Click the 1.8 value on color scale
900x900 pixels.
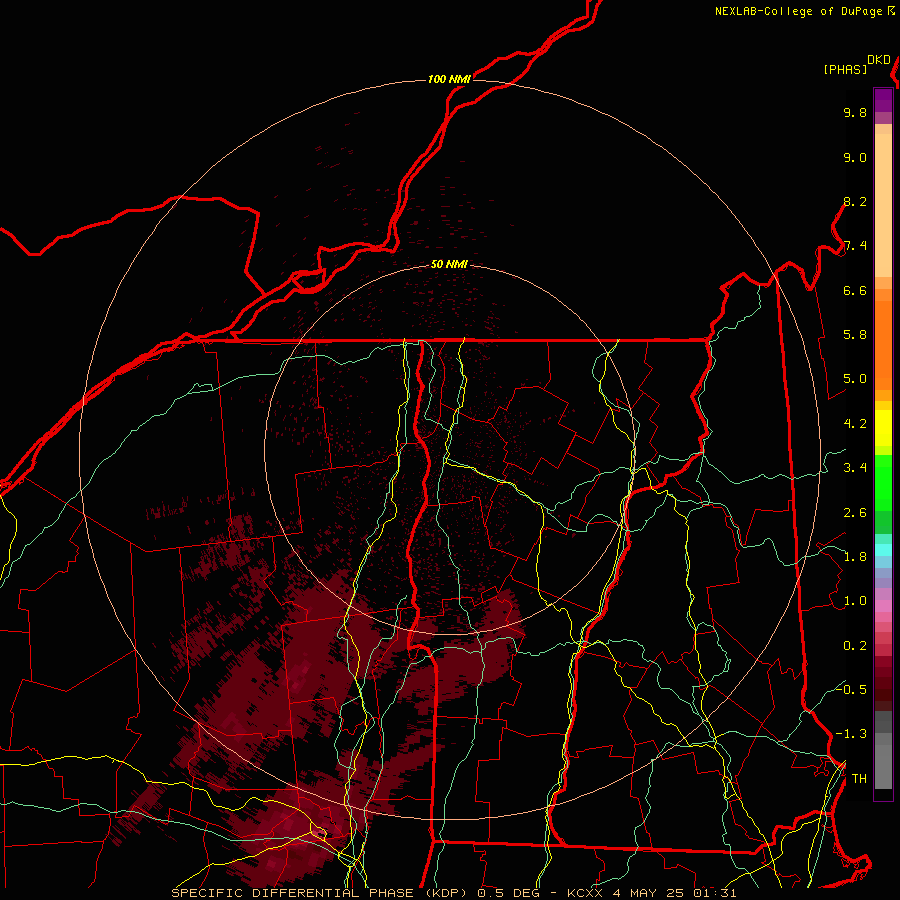pos(855,557)
